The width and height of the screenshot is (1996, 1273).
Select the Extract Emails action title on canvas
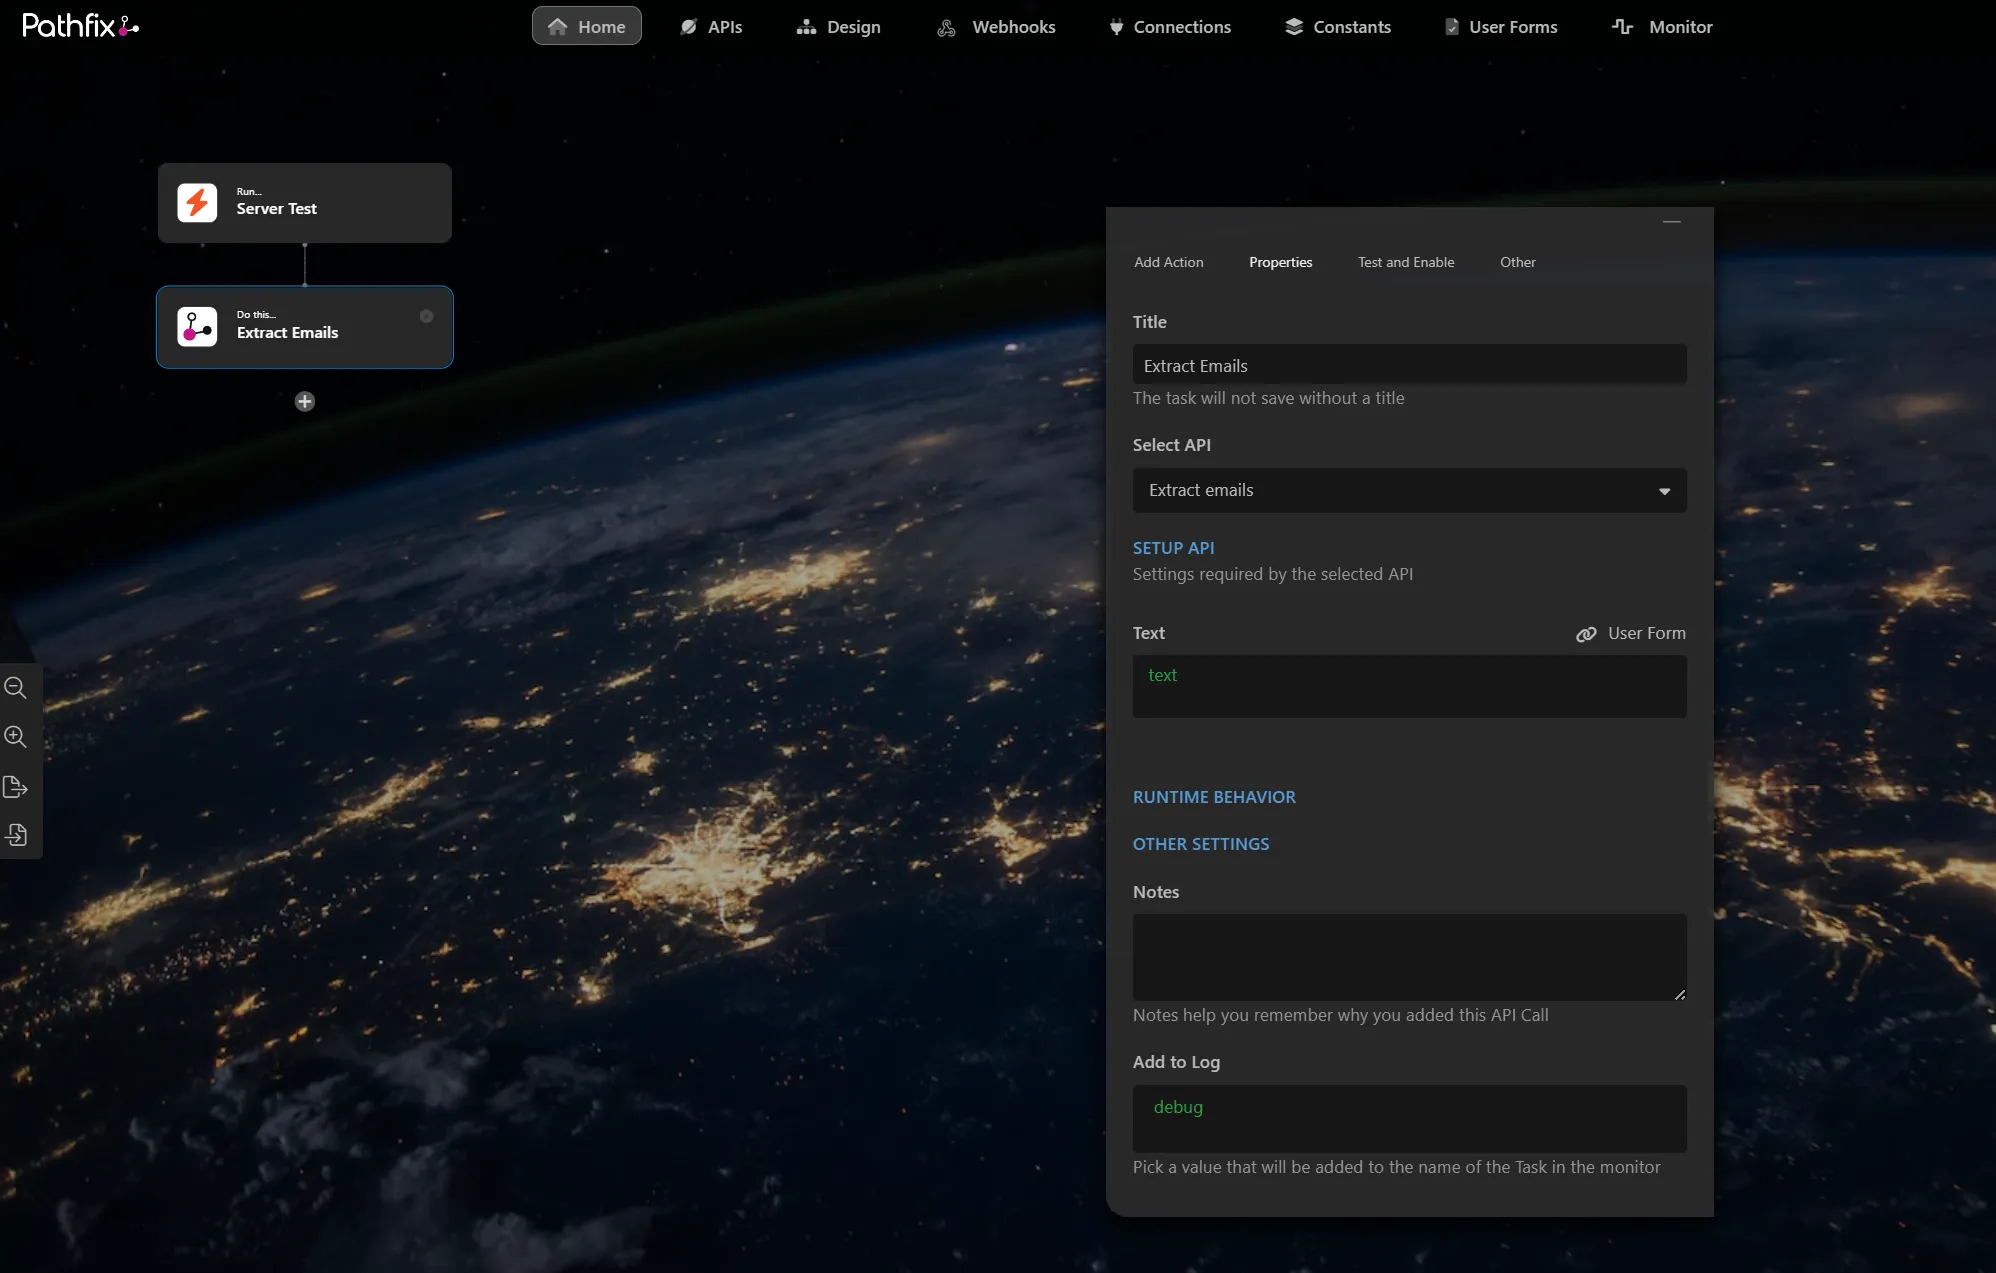tap(287, 333)
